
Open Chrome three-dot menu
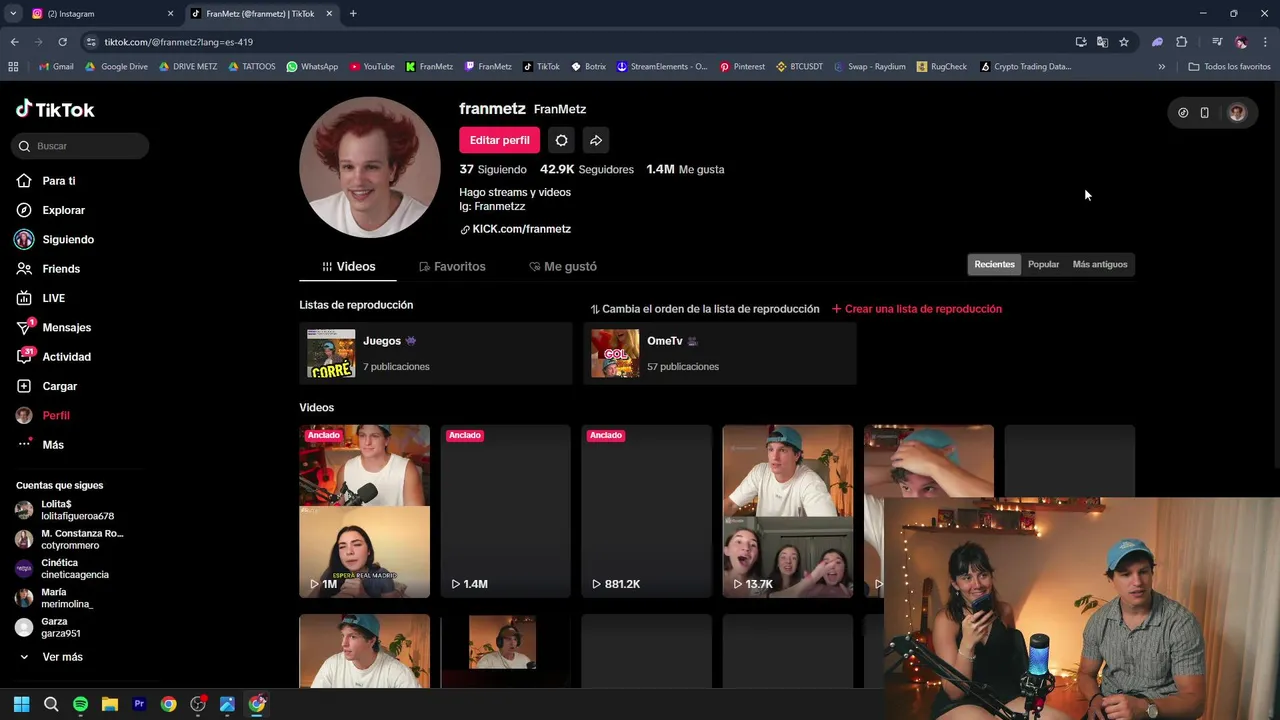click(x=1265, y=42)
